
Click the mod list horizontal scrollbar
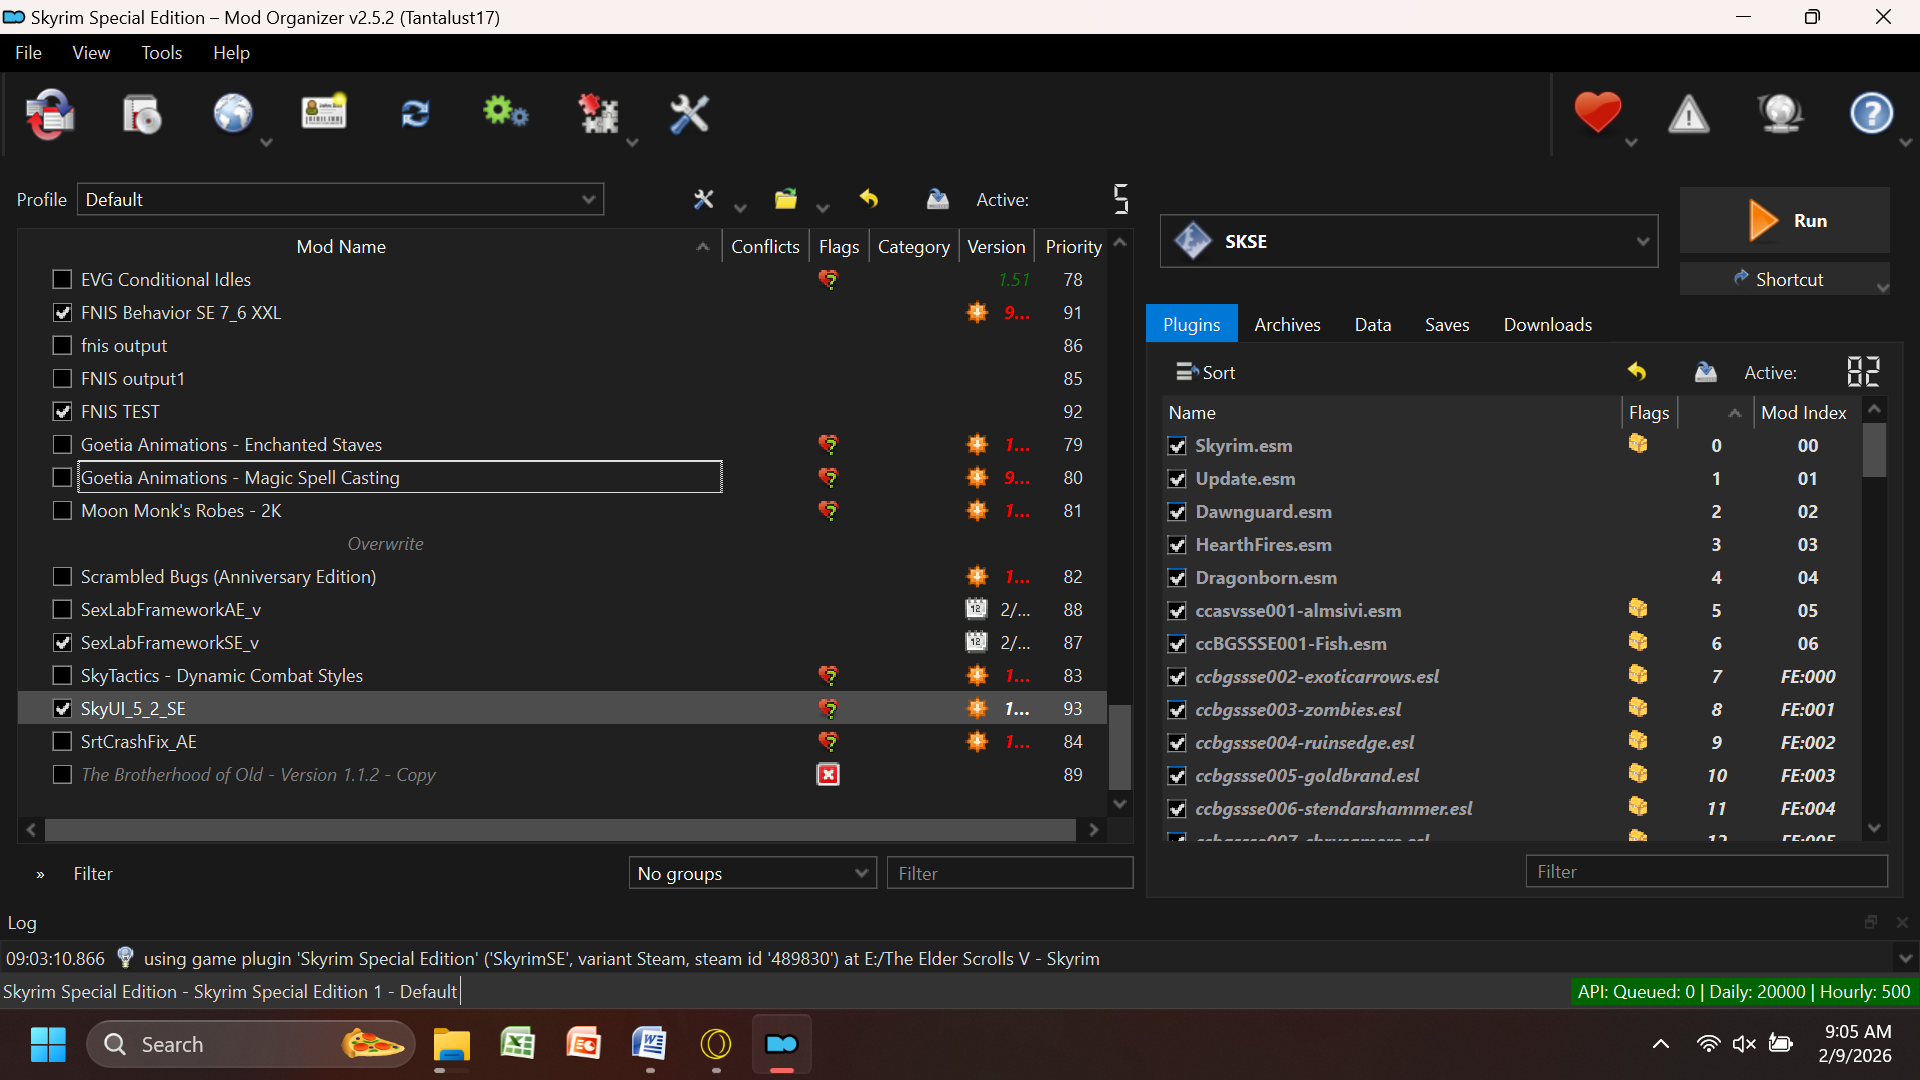(560, 830)
